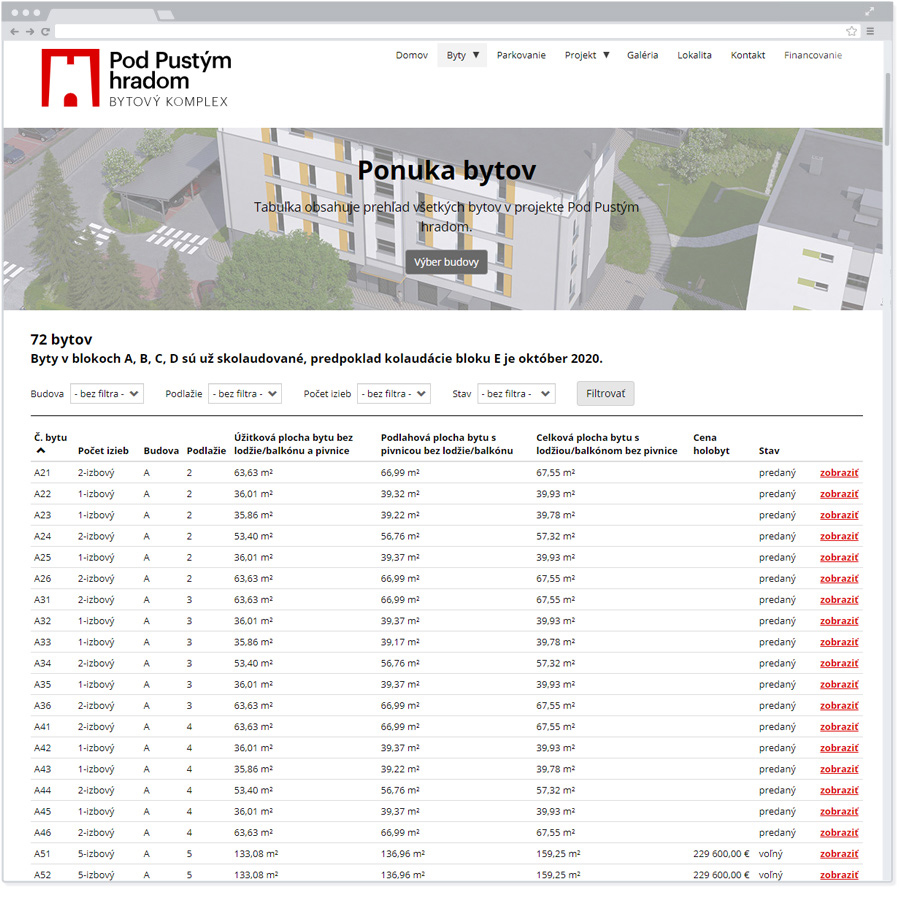Click the page vertical scrollbar
The width and height of the screenshot is (900, 900).
pos(887,110)
